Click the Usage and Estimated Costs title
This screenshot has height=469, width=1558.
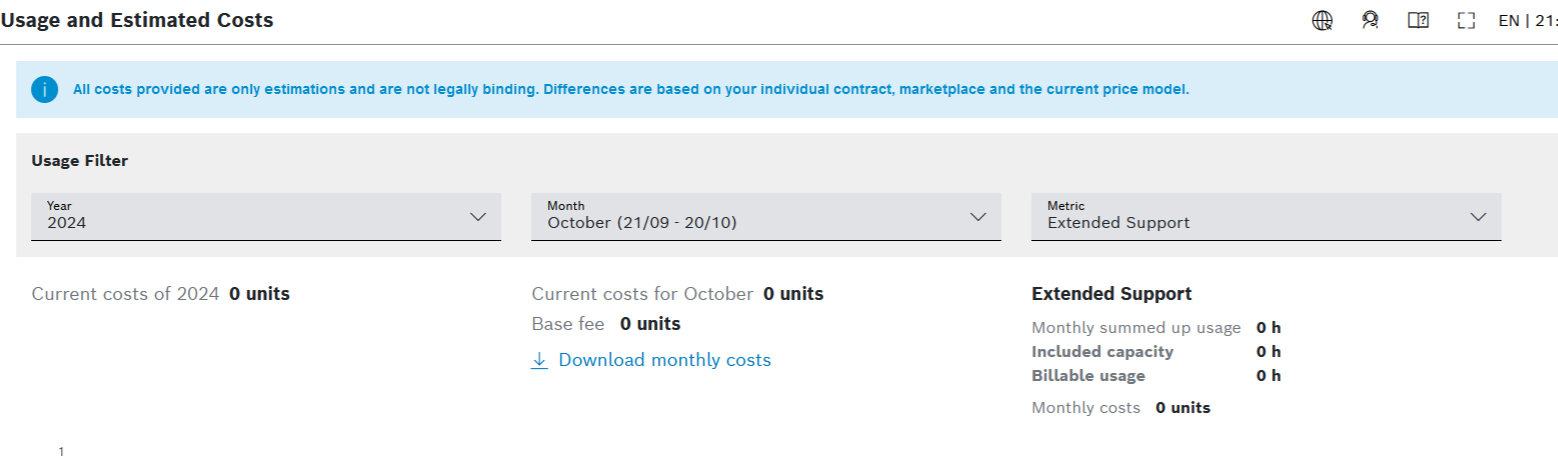click(137, 20)
